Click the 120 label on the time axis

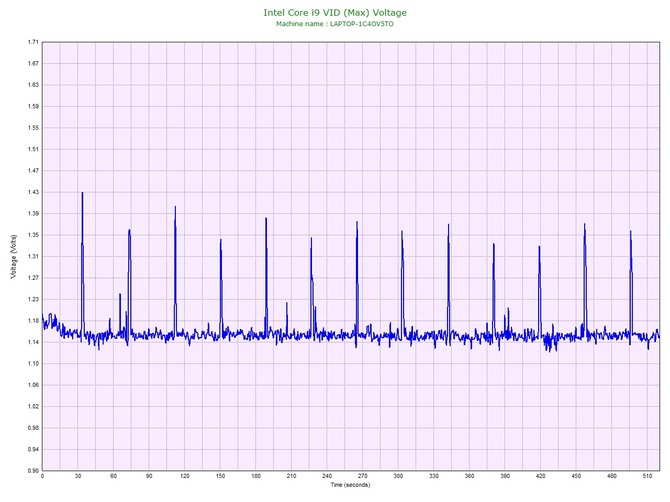[x=185, y=477]
